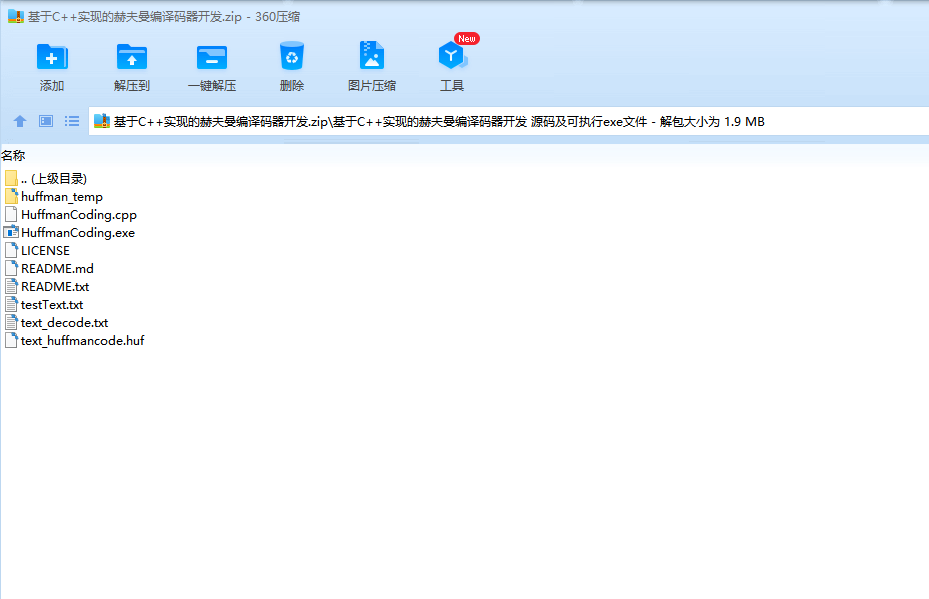Select the HuffmanCoding.exe file name
The height and width of the screenshot is (599, 929).
point(78,233)
